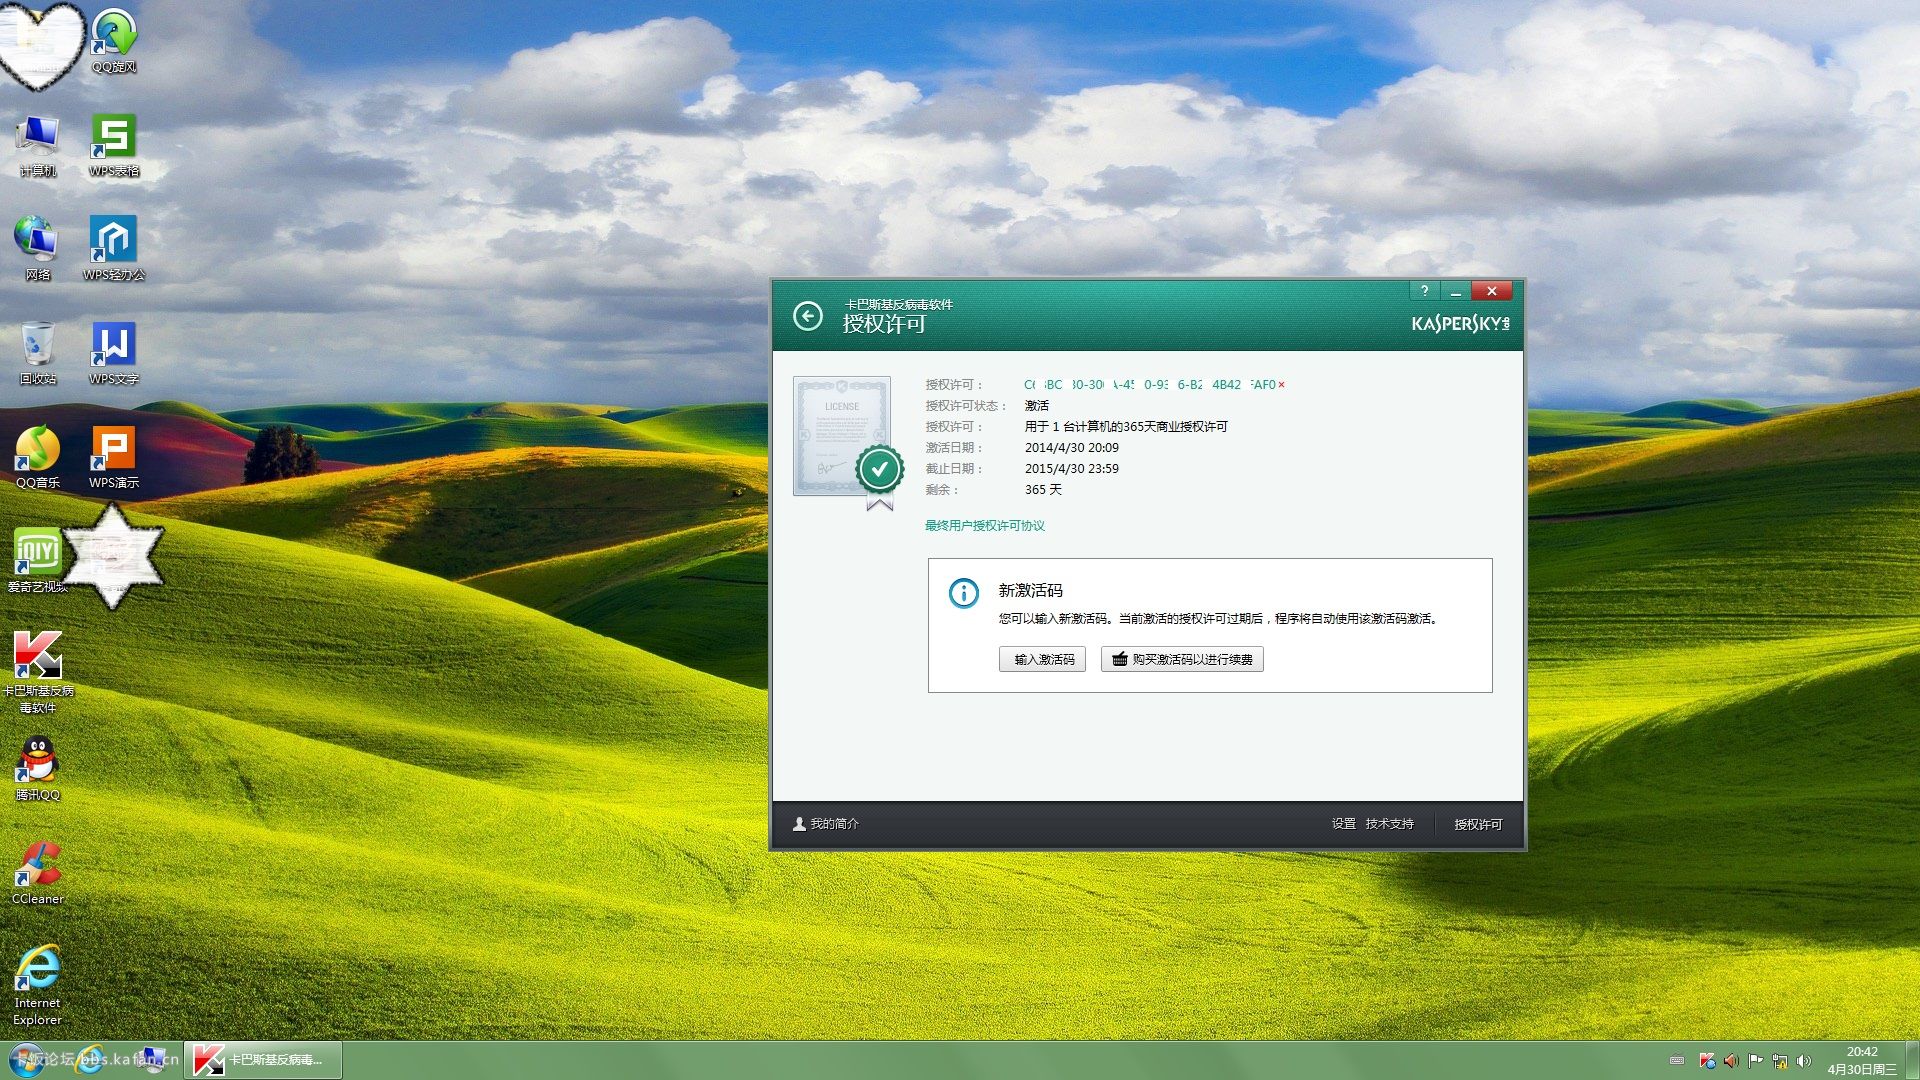This screenshot has height=1080, width=1920.
Task: Open 回收站 recycle bin icon
Action: click(38, 352)
